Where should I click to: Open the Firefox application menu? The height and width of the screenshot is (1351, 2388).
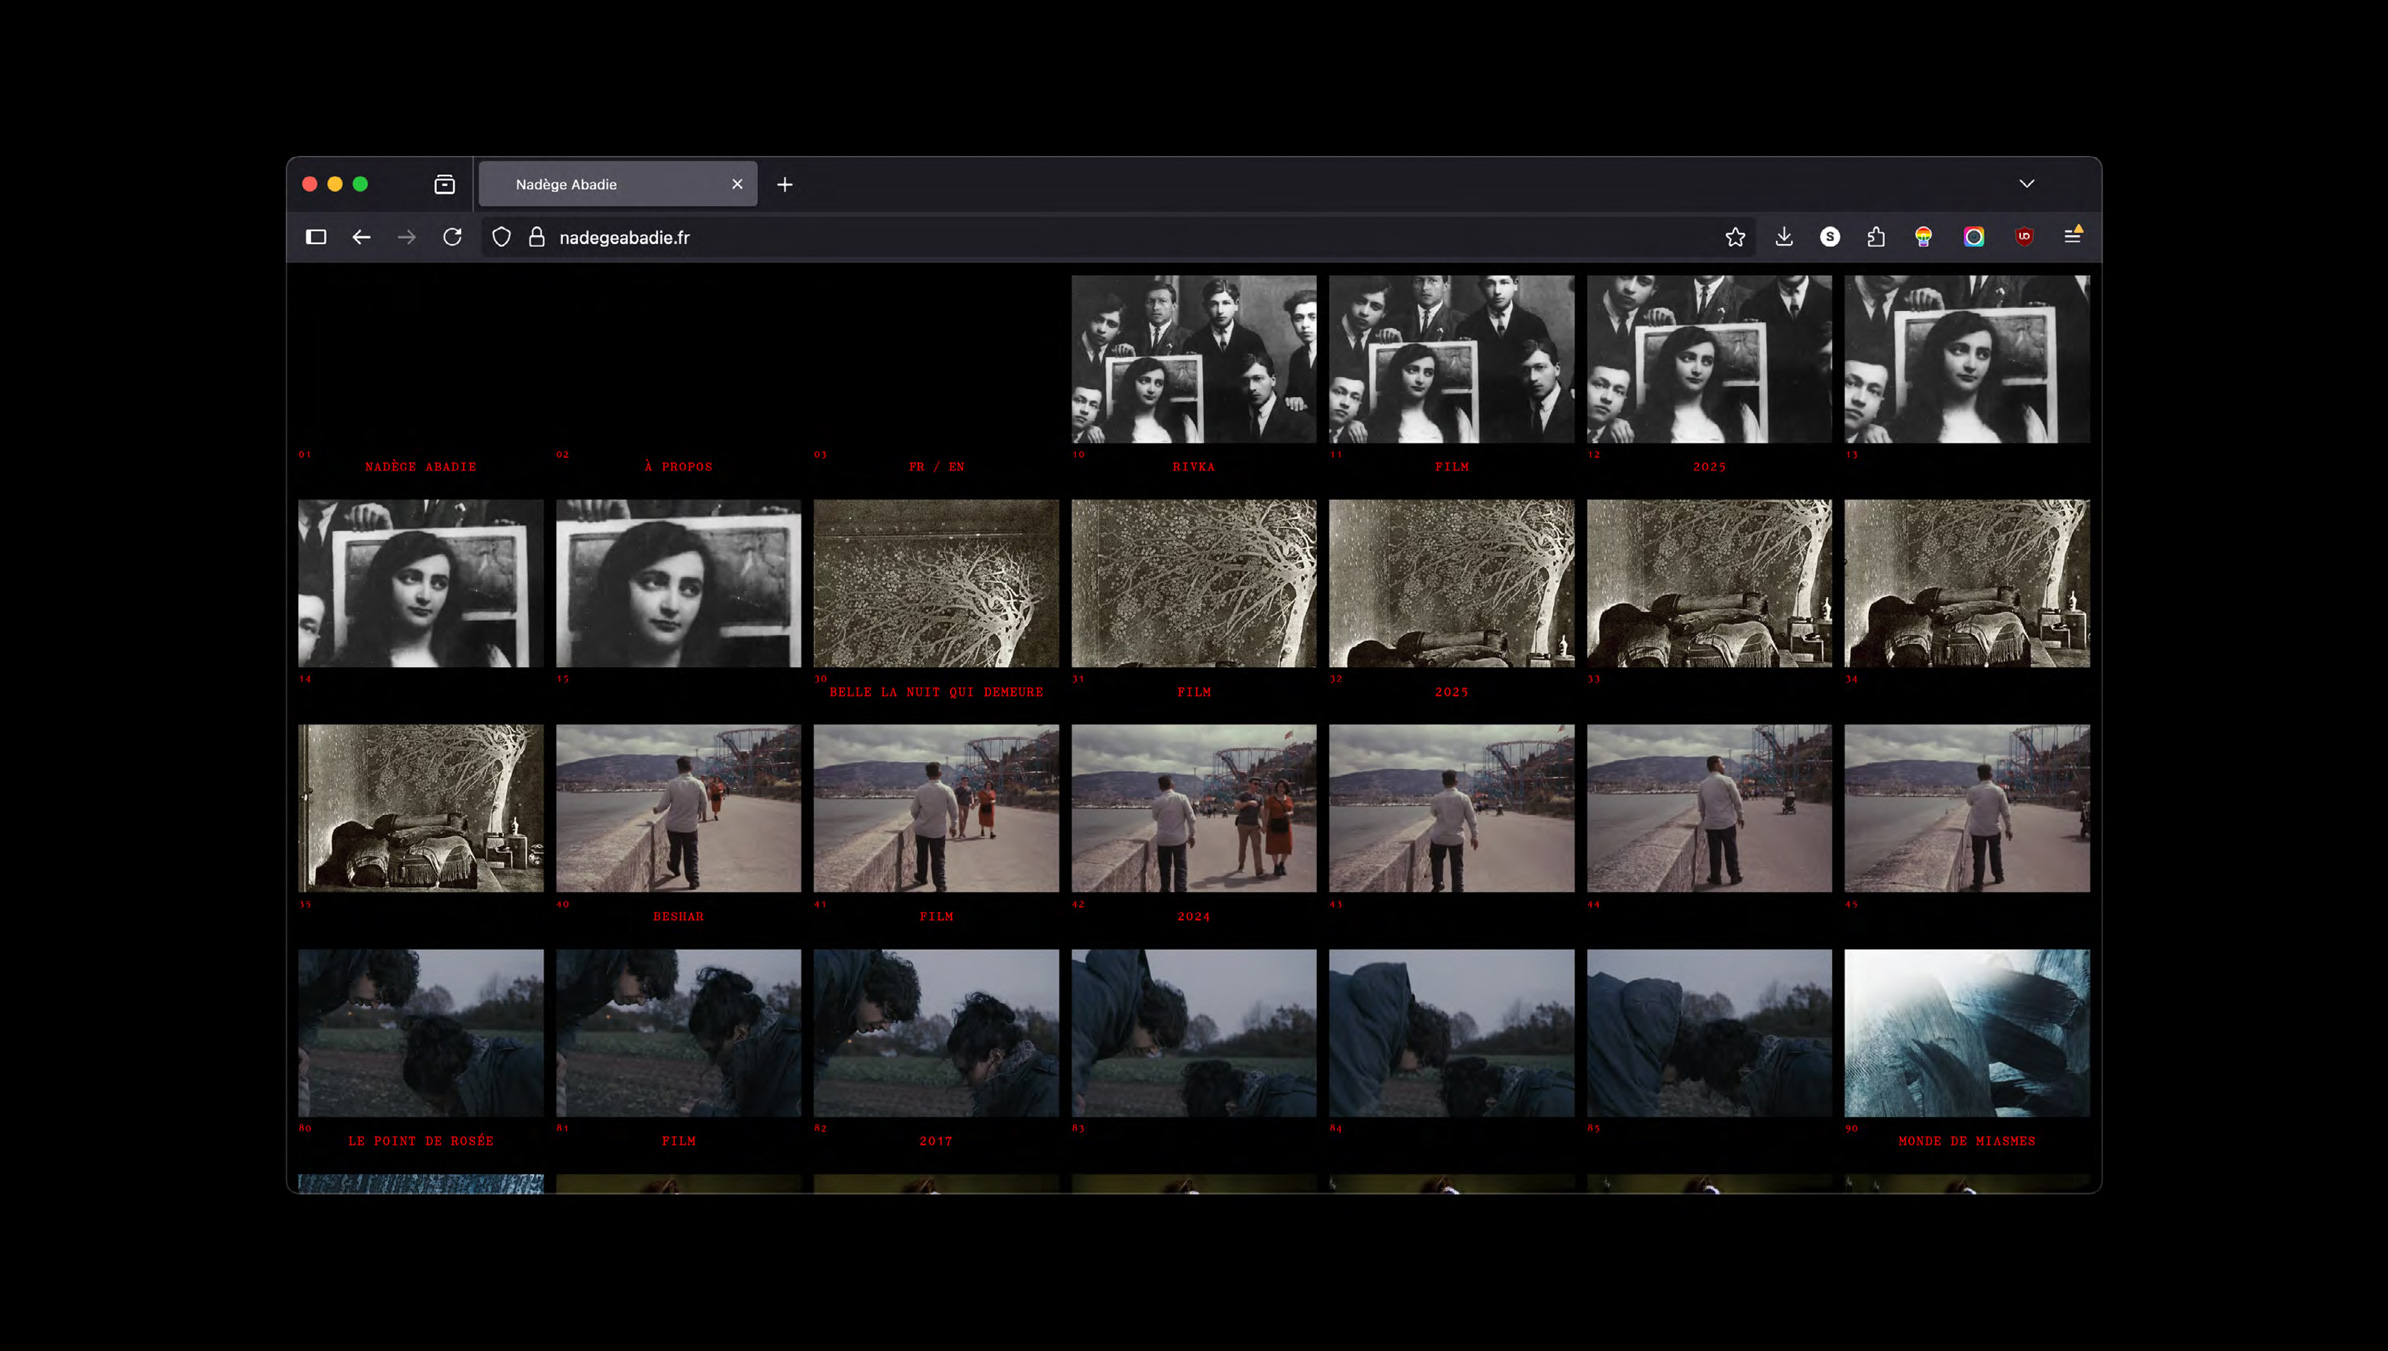point(2072,237)
